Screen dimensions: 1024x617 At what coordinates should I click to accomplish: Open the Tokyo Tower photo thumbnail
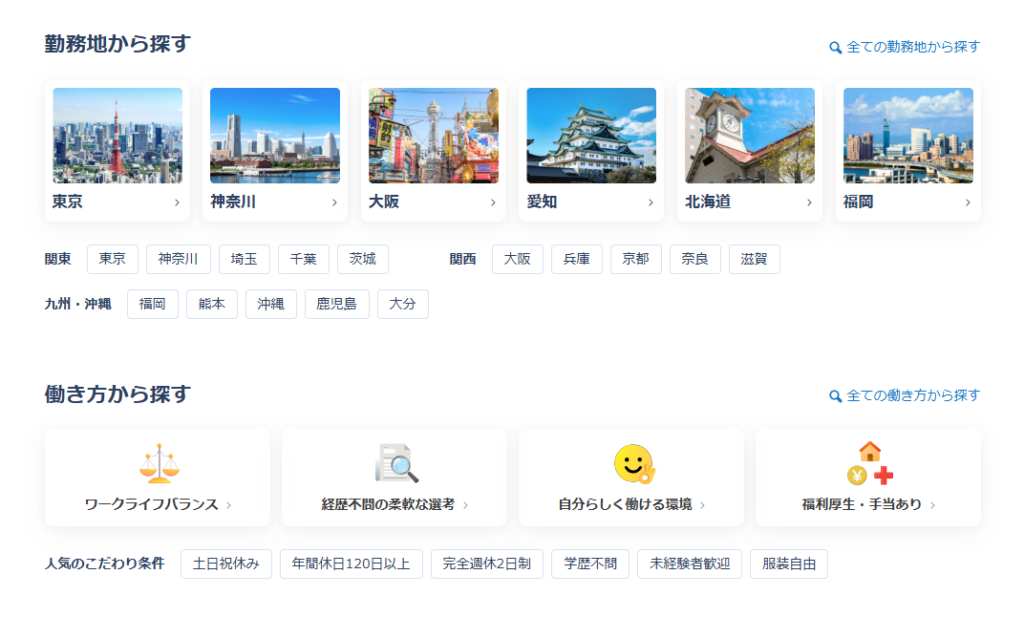(118, 135)
